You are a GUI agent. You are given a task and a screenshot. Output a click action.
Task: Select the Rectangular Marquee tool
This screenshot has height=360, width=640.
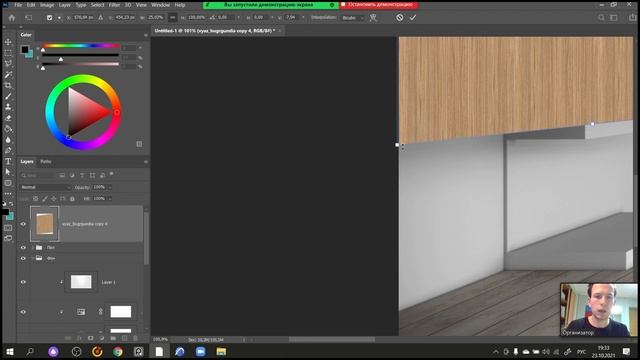(x=8, y=53)
